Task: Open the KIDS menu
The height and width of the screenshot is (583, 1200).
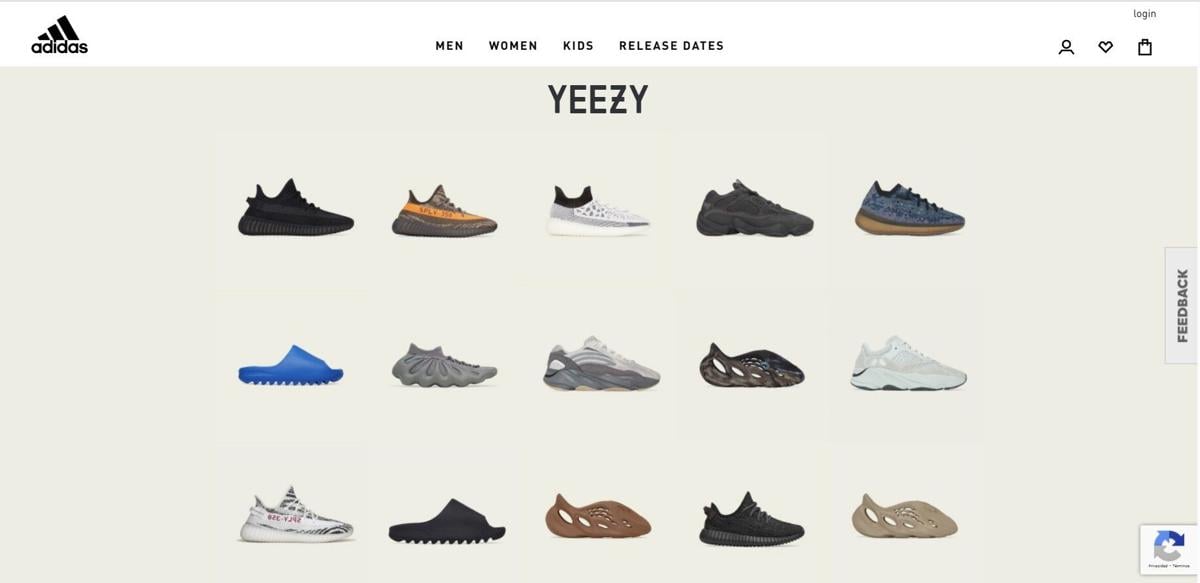Action: pos(578,46)
